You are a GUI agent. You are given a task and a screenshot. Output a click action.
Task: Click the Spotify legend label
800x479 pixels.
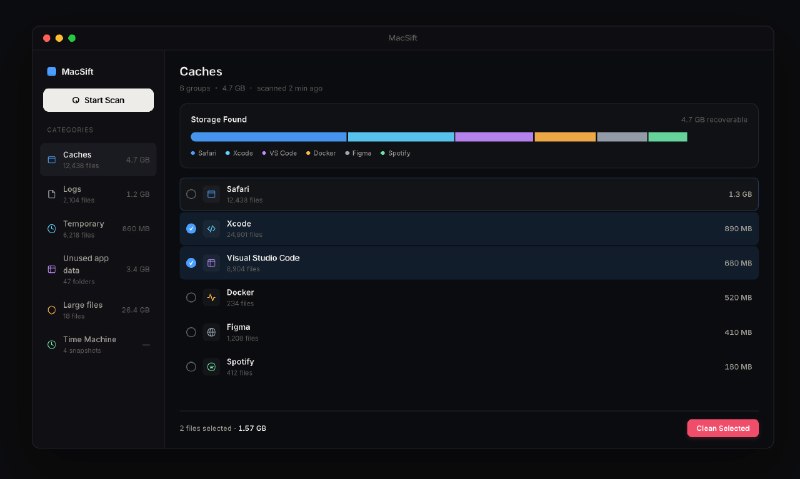(x=399, y=153)
